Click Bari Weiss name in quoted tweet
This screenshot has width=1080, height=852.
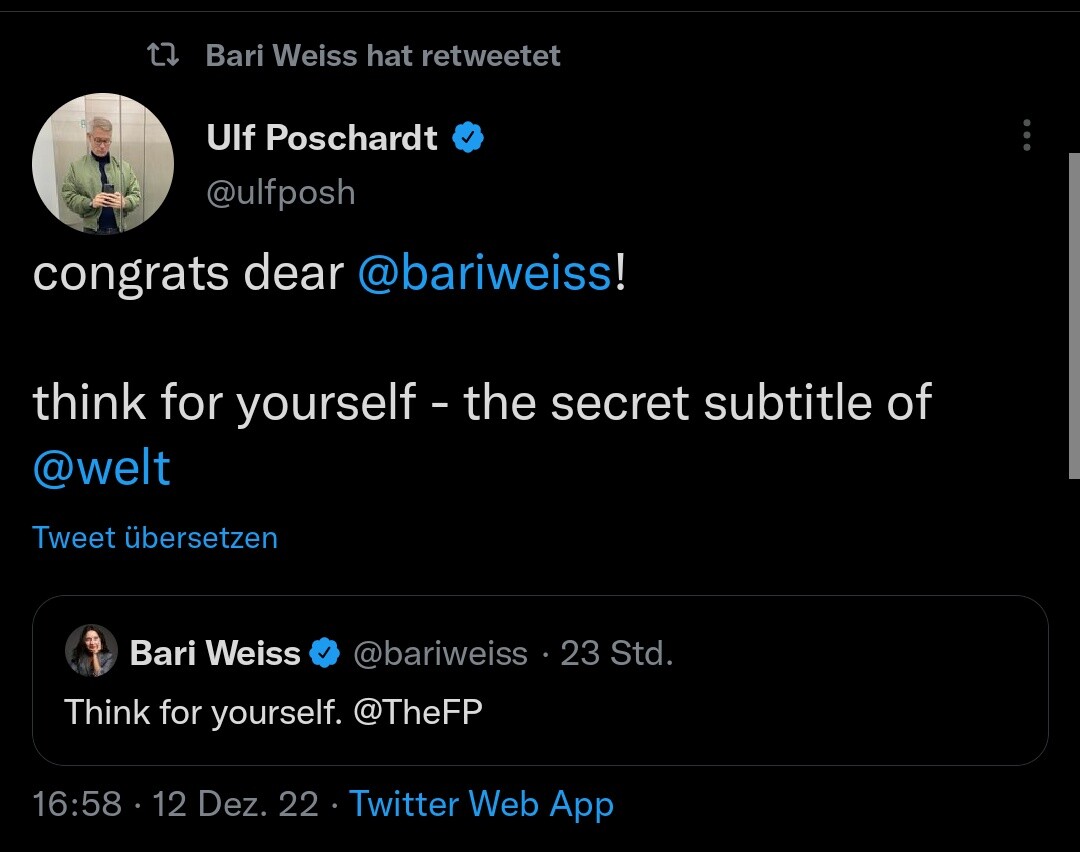pyautogui.click(x=215, y=654)
